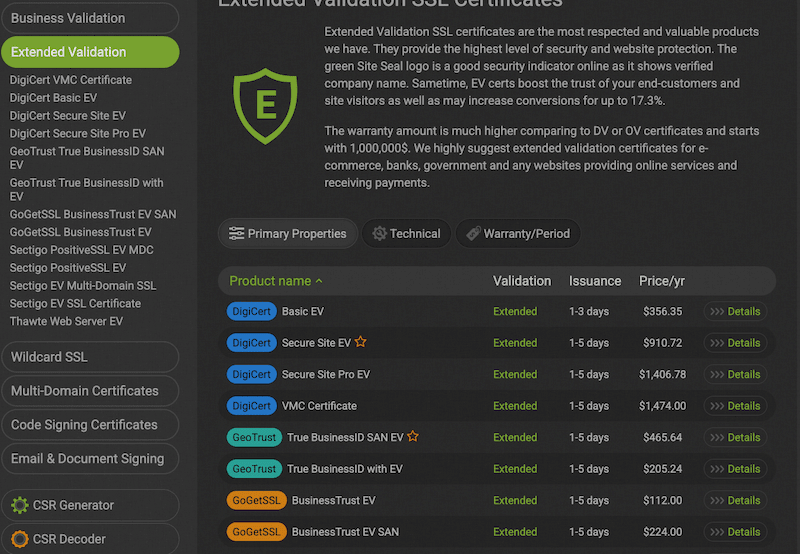Click the $1,406.78 price cell
Image resolution: width=800 pixels, height=554 pixels.
(662, 374)
